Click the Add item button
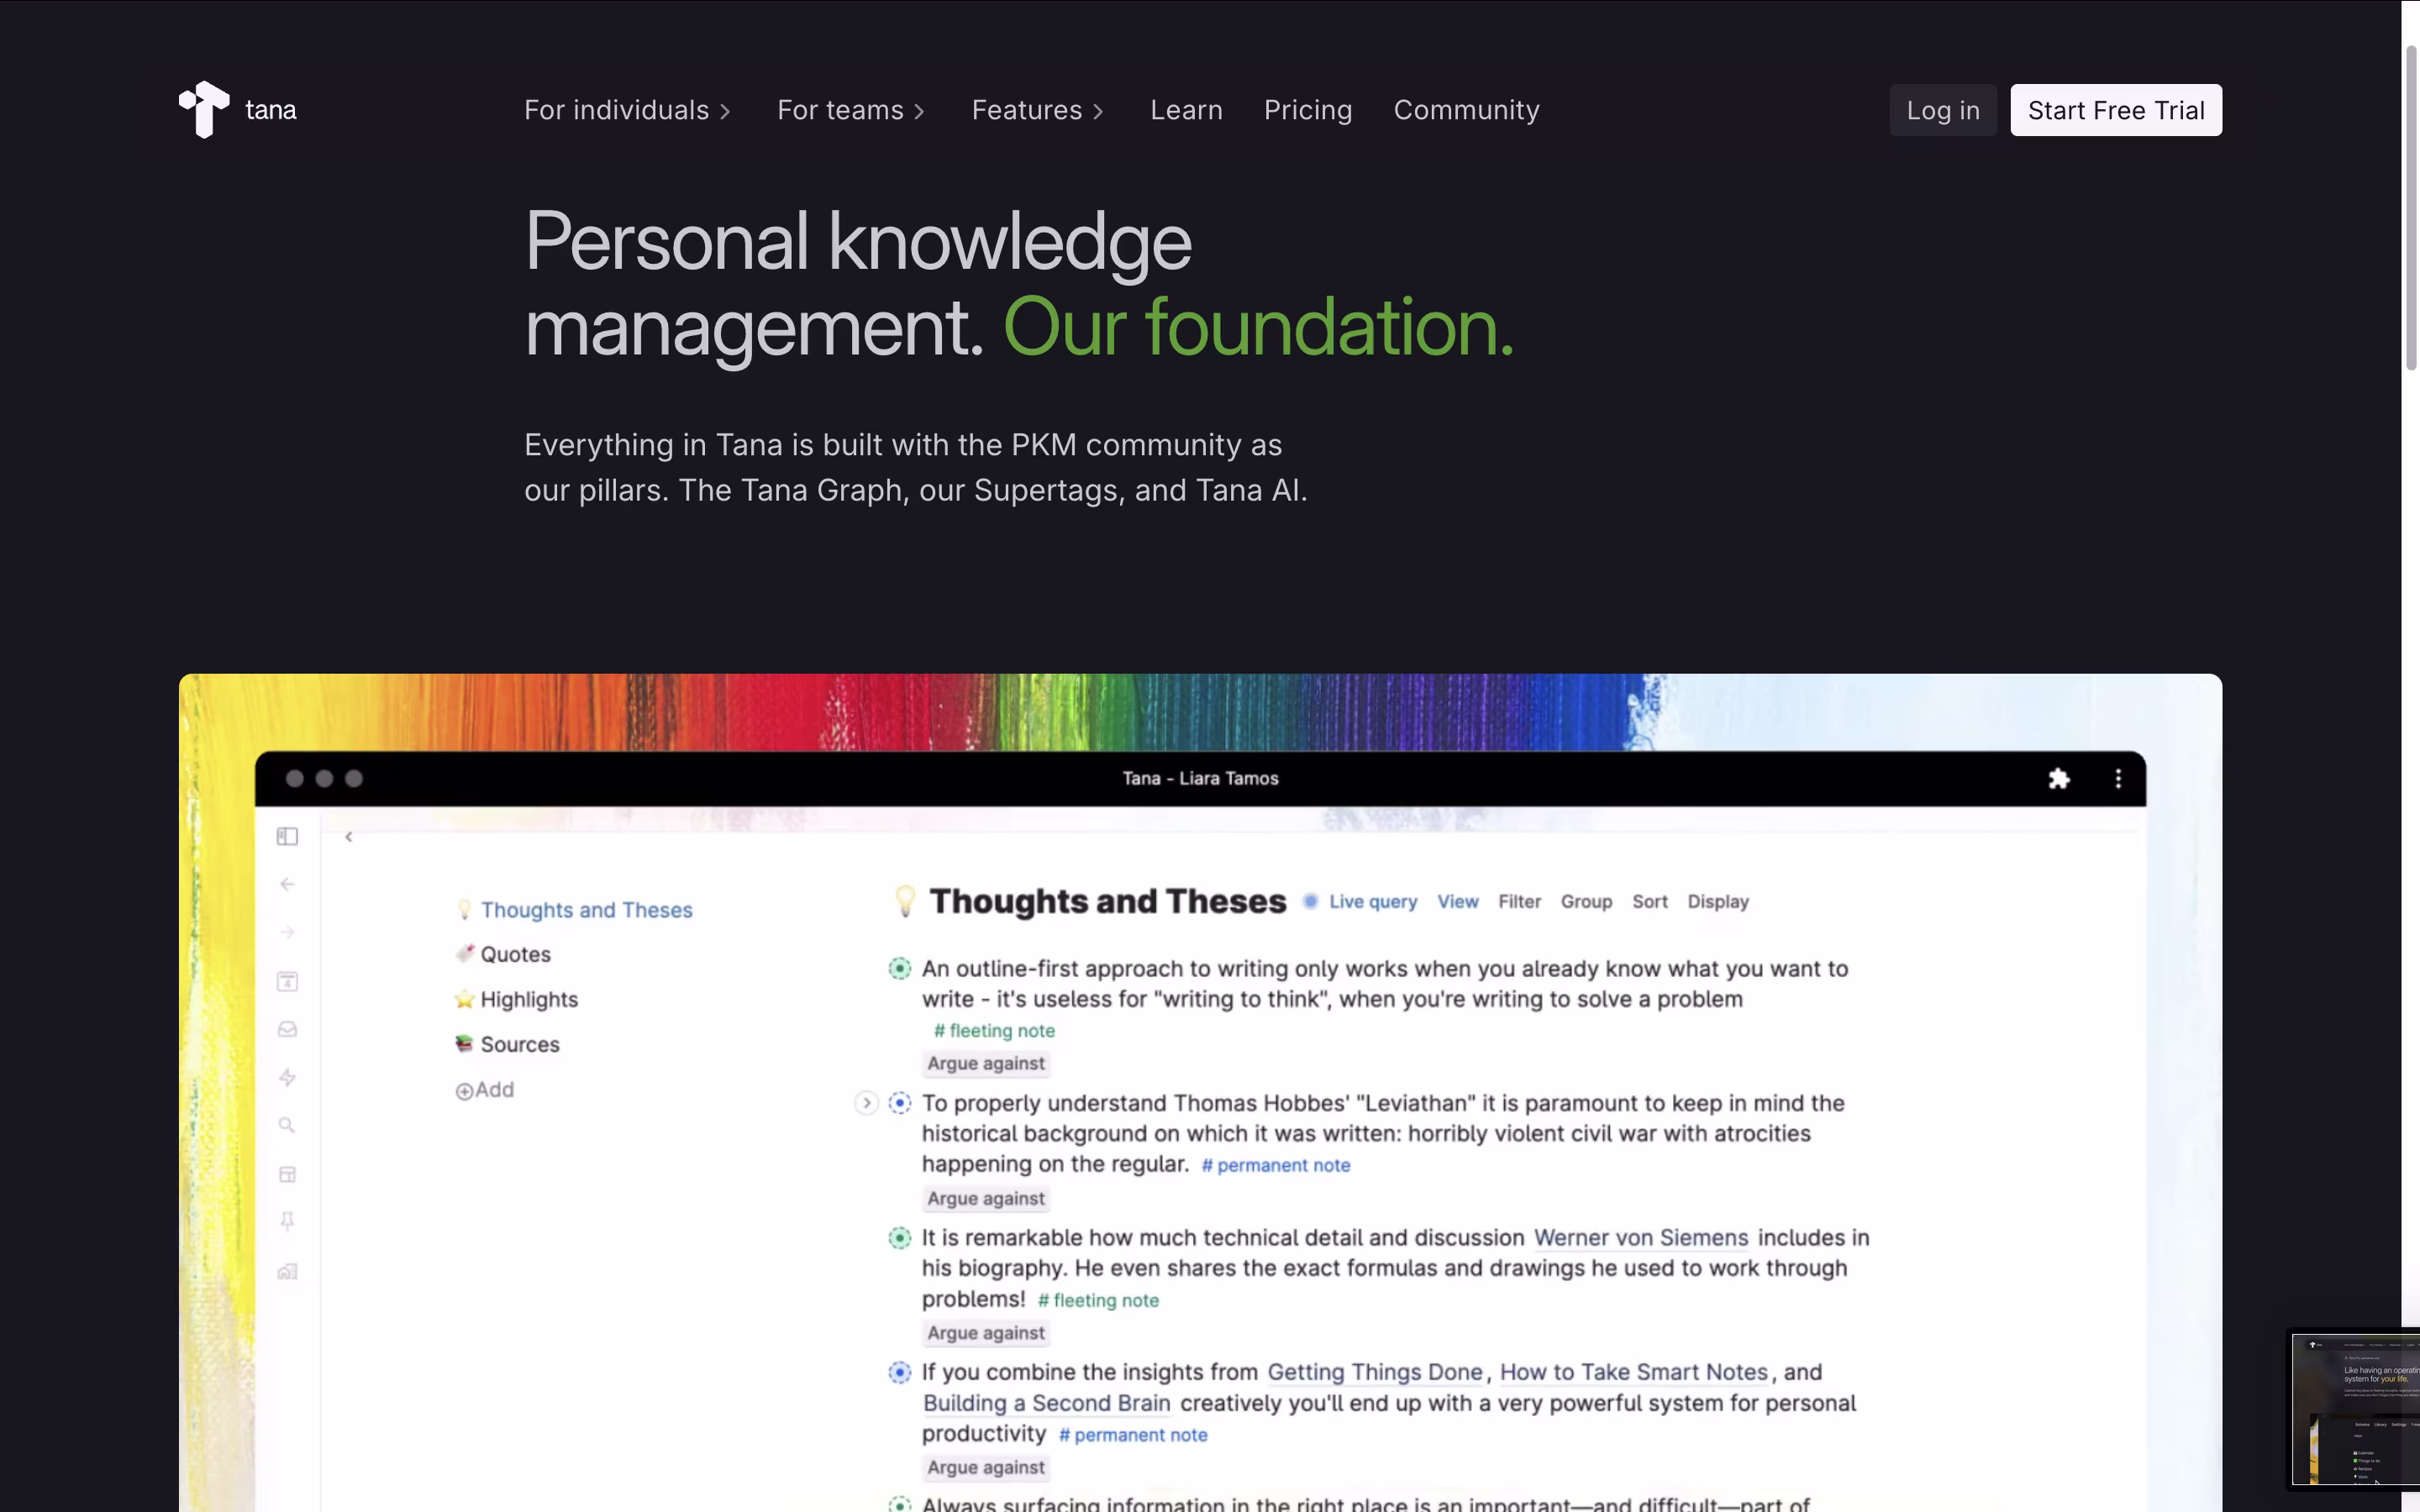Image resolution: width=2420 pixels, height=1512 pixels. (485, 1090)
